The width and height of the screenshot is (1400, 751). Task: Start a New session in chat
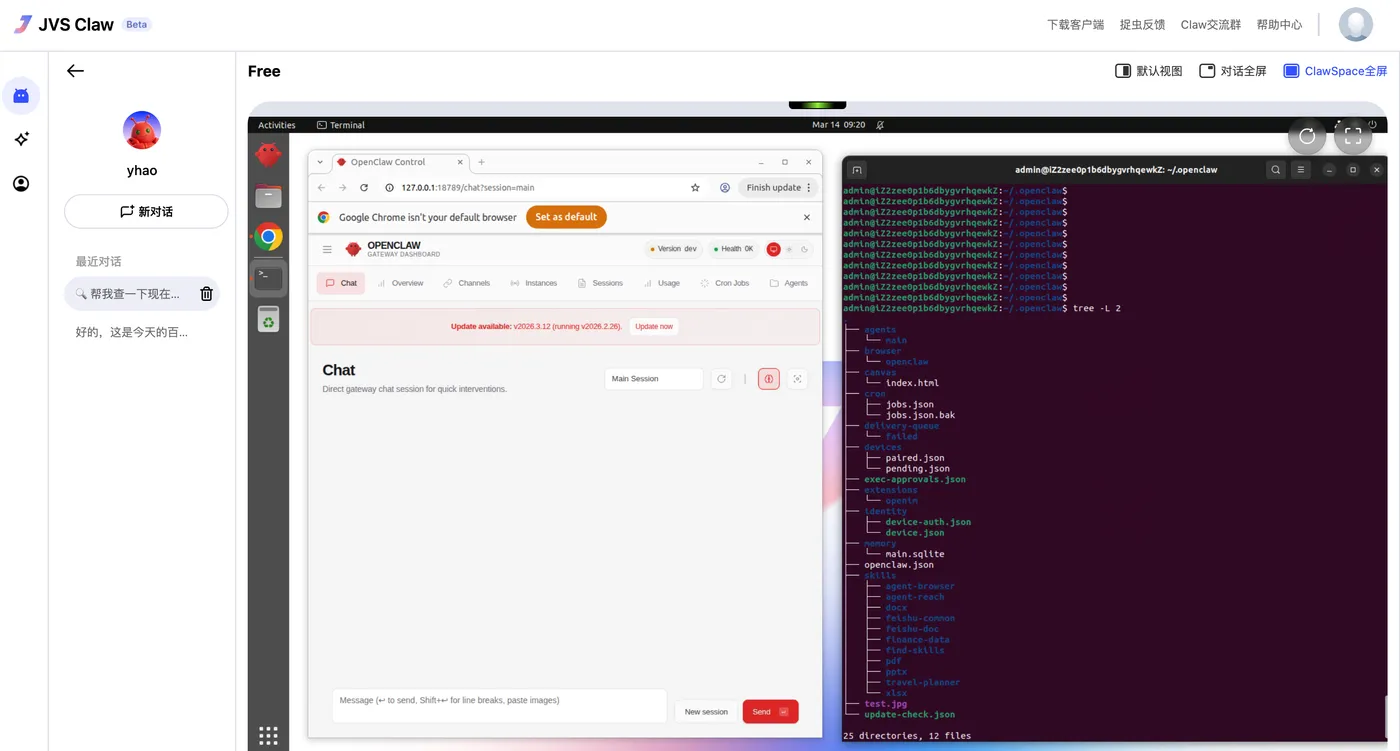(x=706, y=712)
